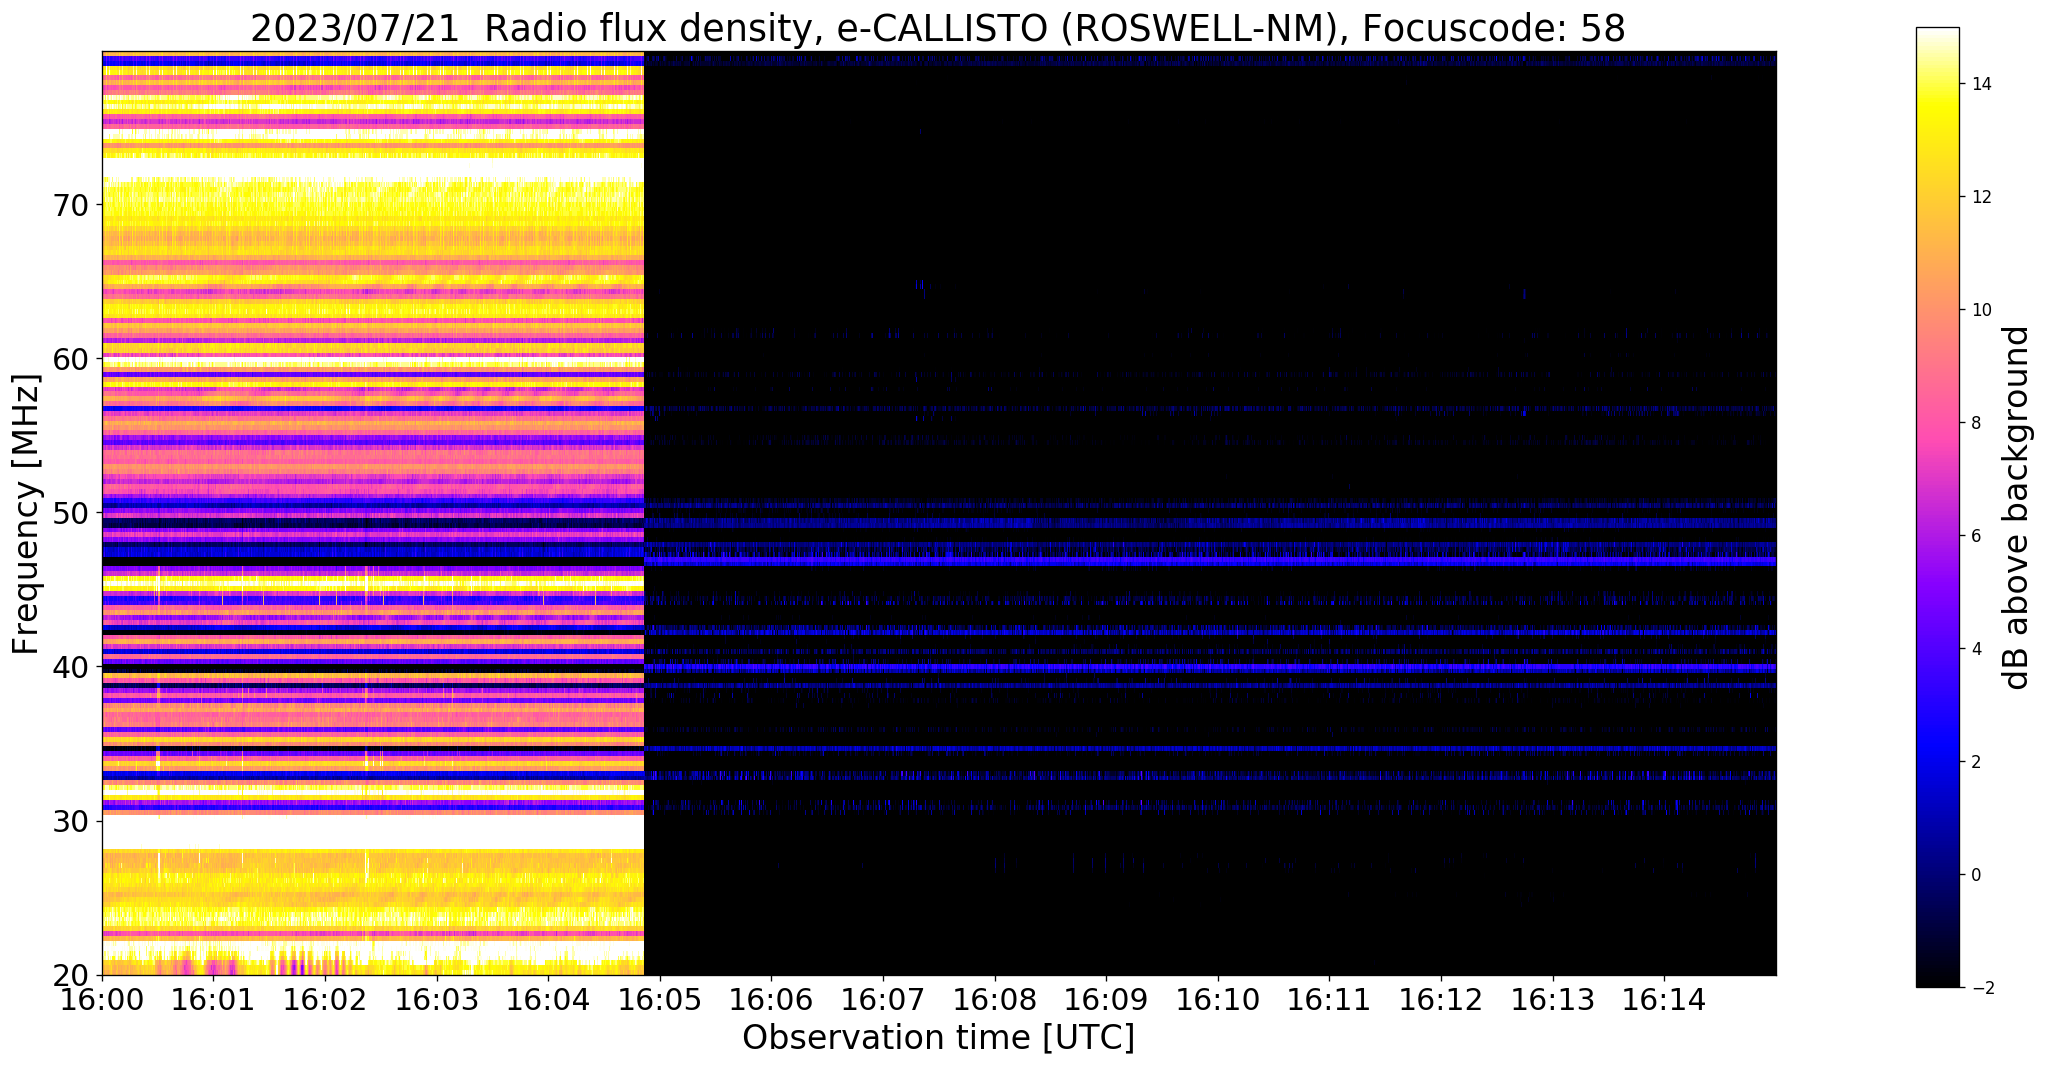Click the 16:01 time tick label
The image size is (2047, 1067).
point(213,998)
